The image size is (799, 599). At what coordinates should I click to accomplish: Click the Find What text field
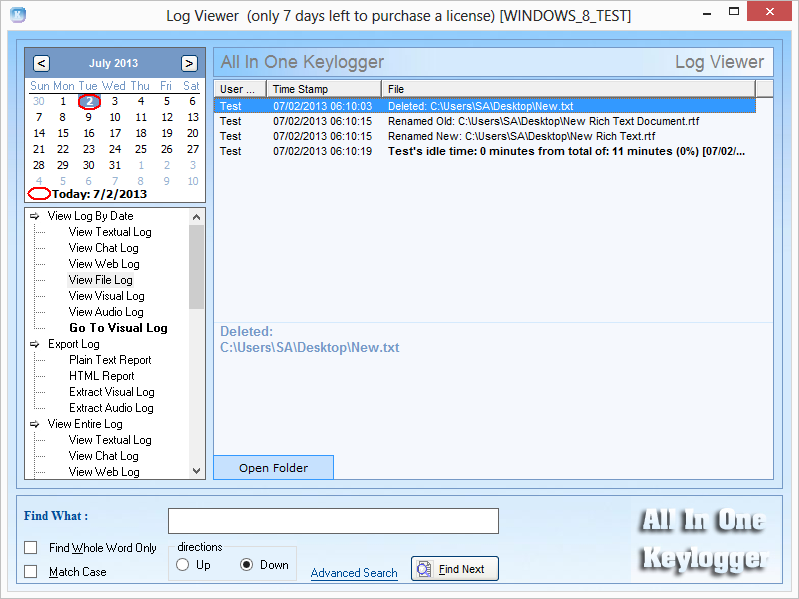(x=333, y=521)
